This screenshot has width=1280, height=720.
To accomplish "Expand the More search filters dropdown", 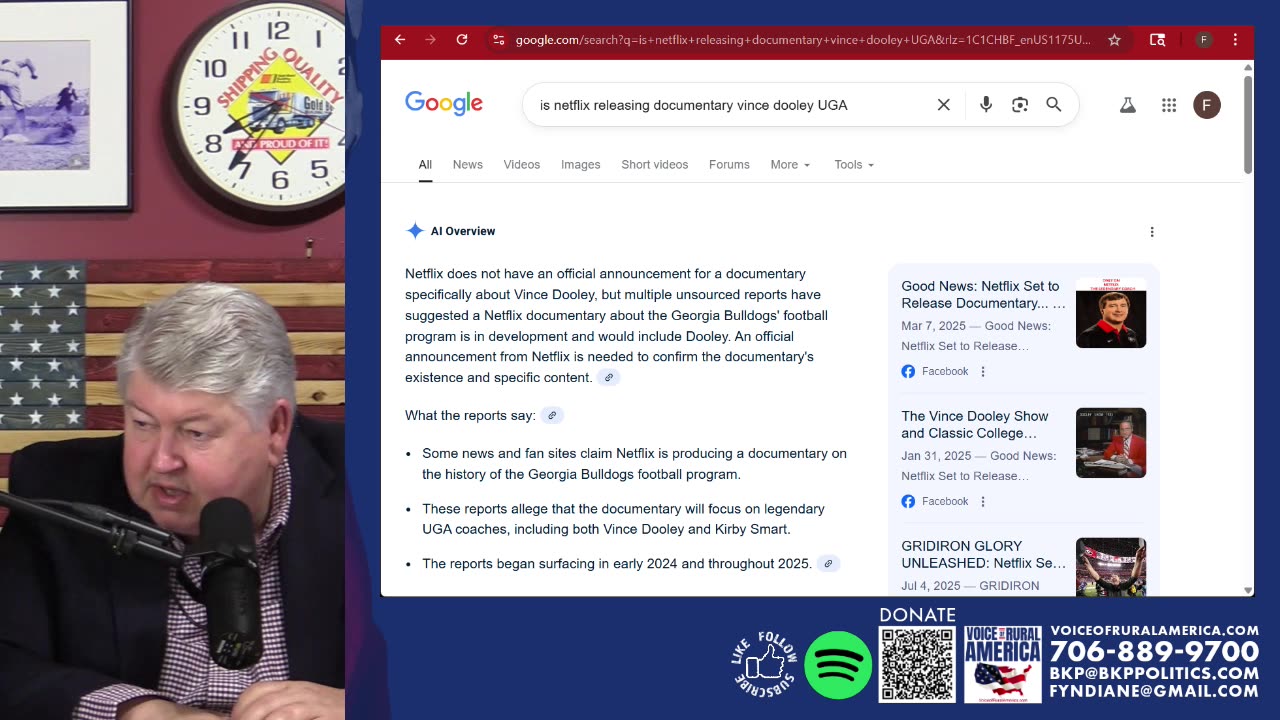I will point(790,164).
